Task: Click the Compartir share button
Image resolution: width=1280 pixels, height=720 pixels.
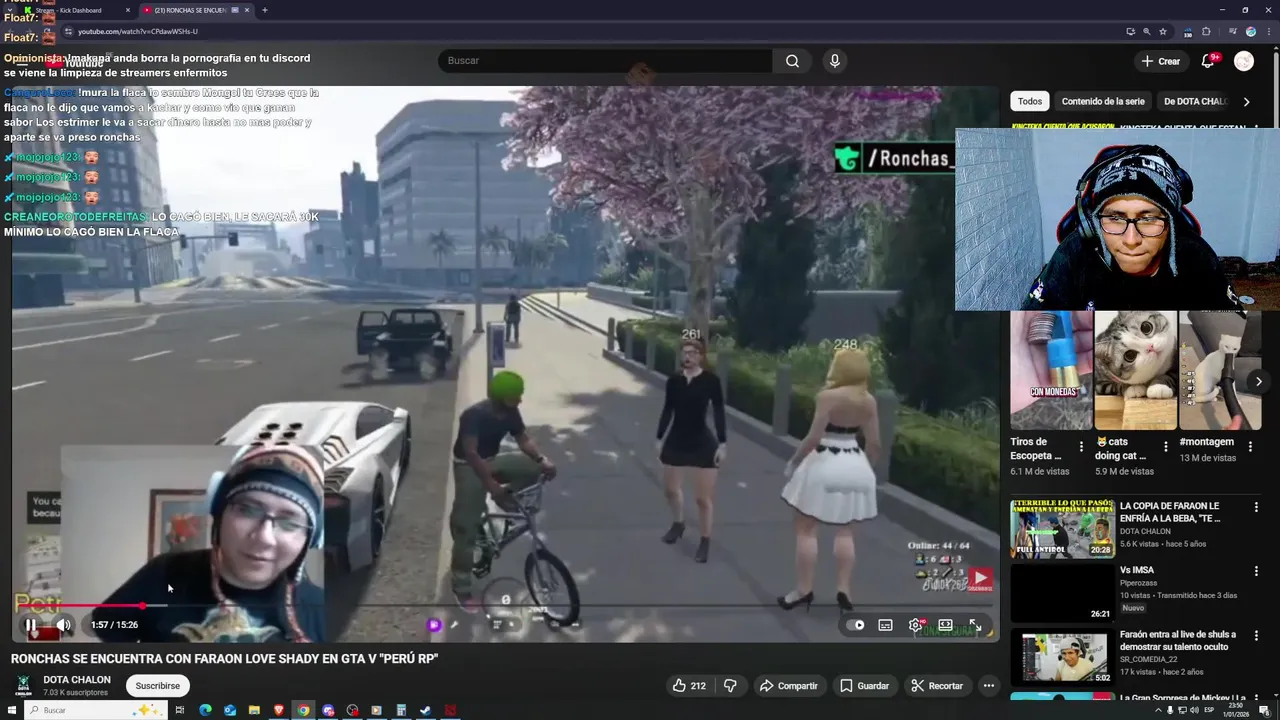Action: coord(788,686)
